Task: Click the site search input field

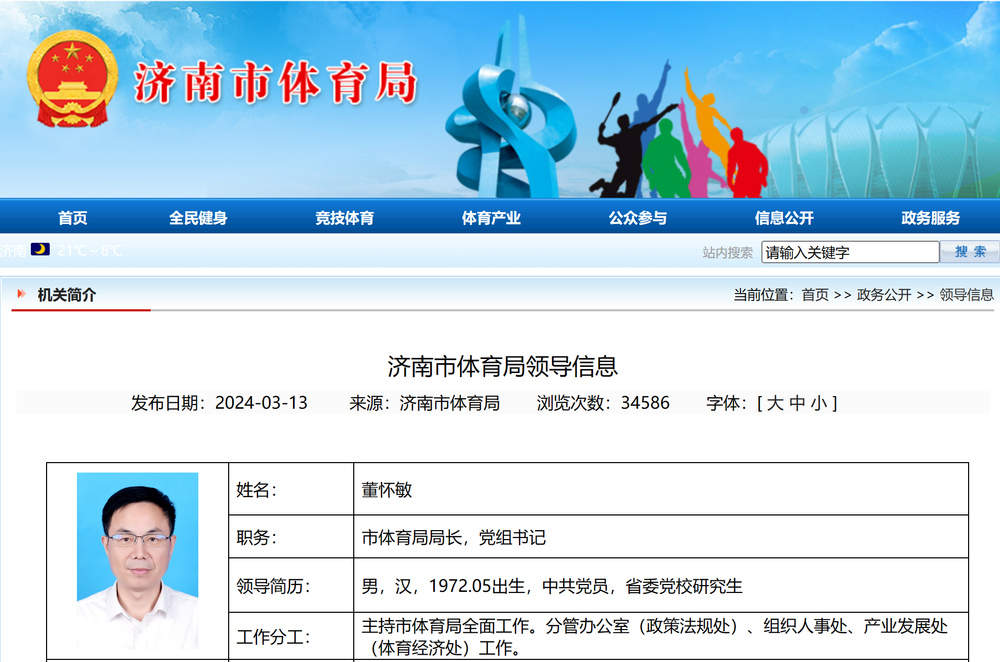Action: point(848,251)
